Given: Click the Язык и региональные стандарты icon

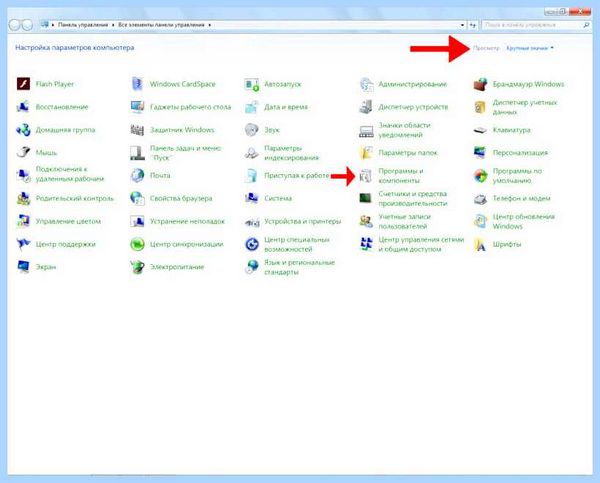Looking at the screenshot, I should pos(252,267).
